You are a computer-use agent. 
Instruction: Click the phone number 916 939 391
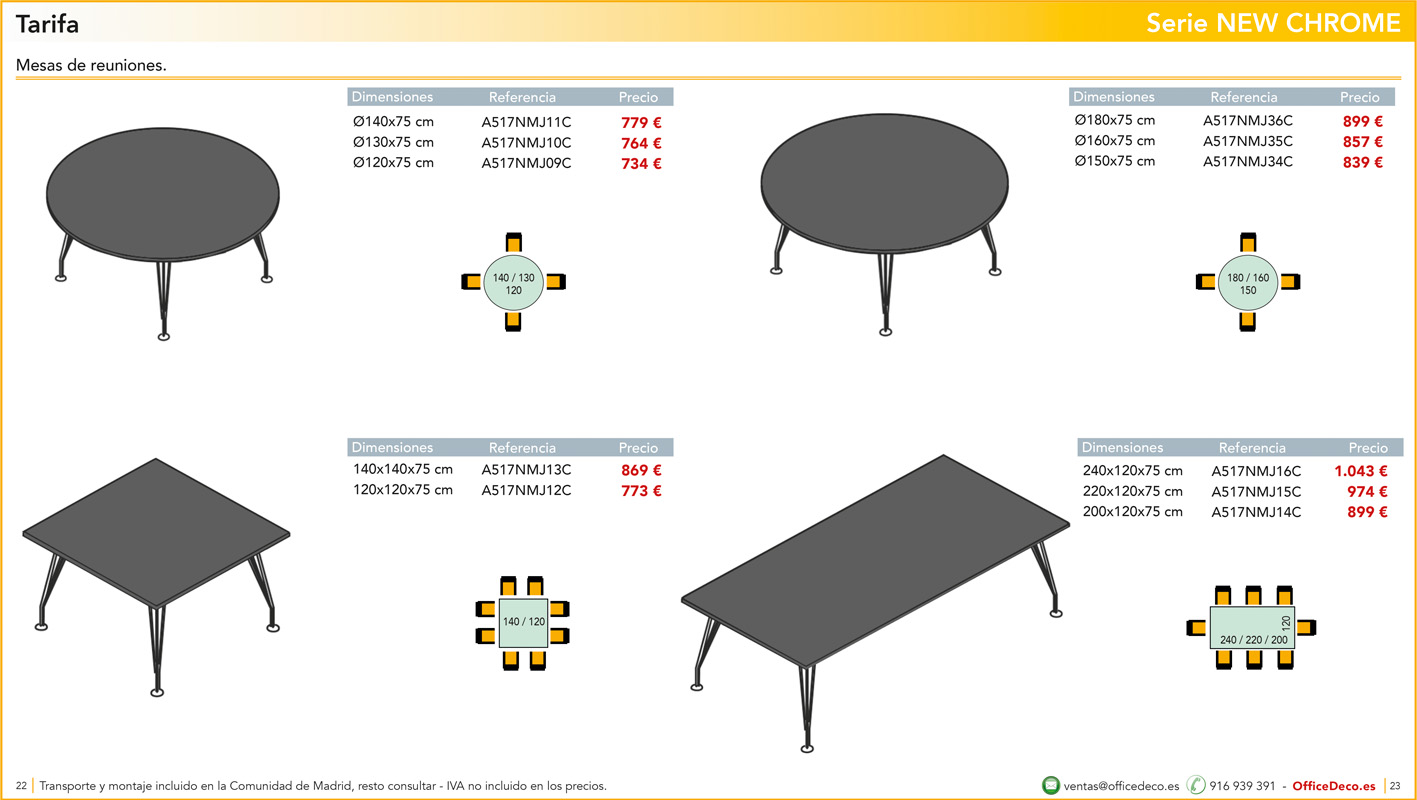(x=1242, y=786)
